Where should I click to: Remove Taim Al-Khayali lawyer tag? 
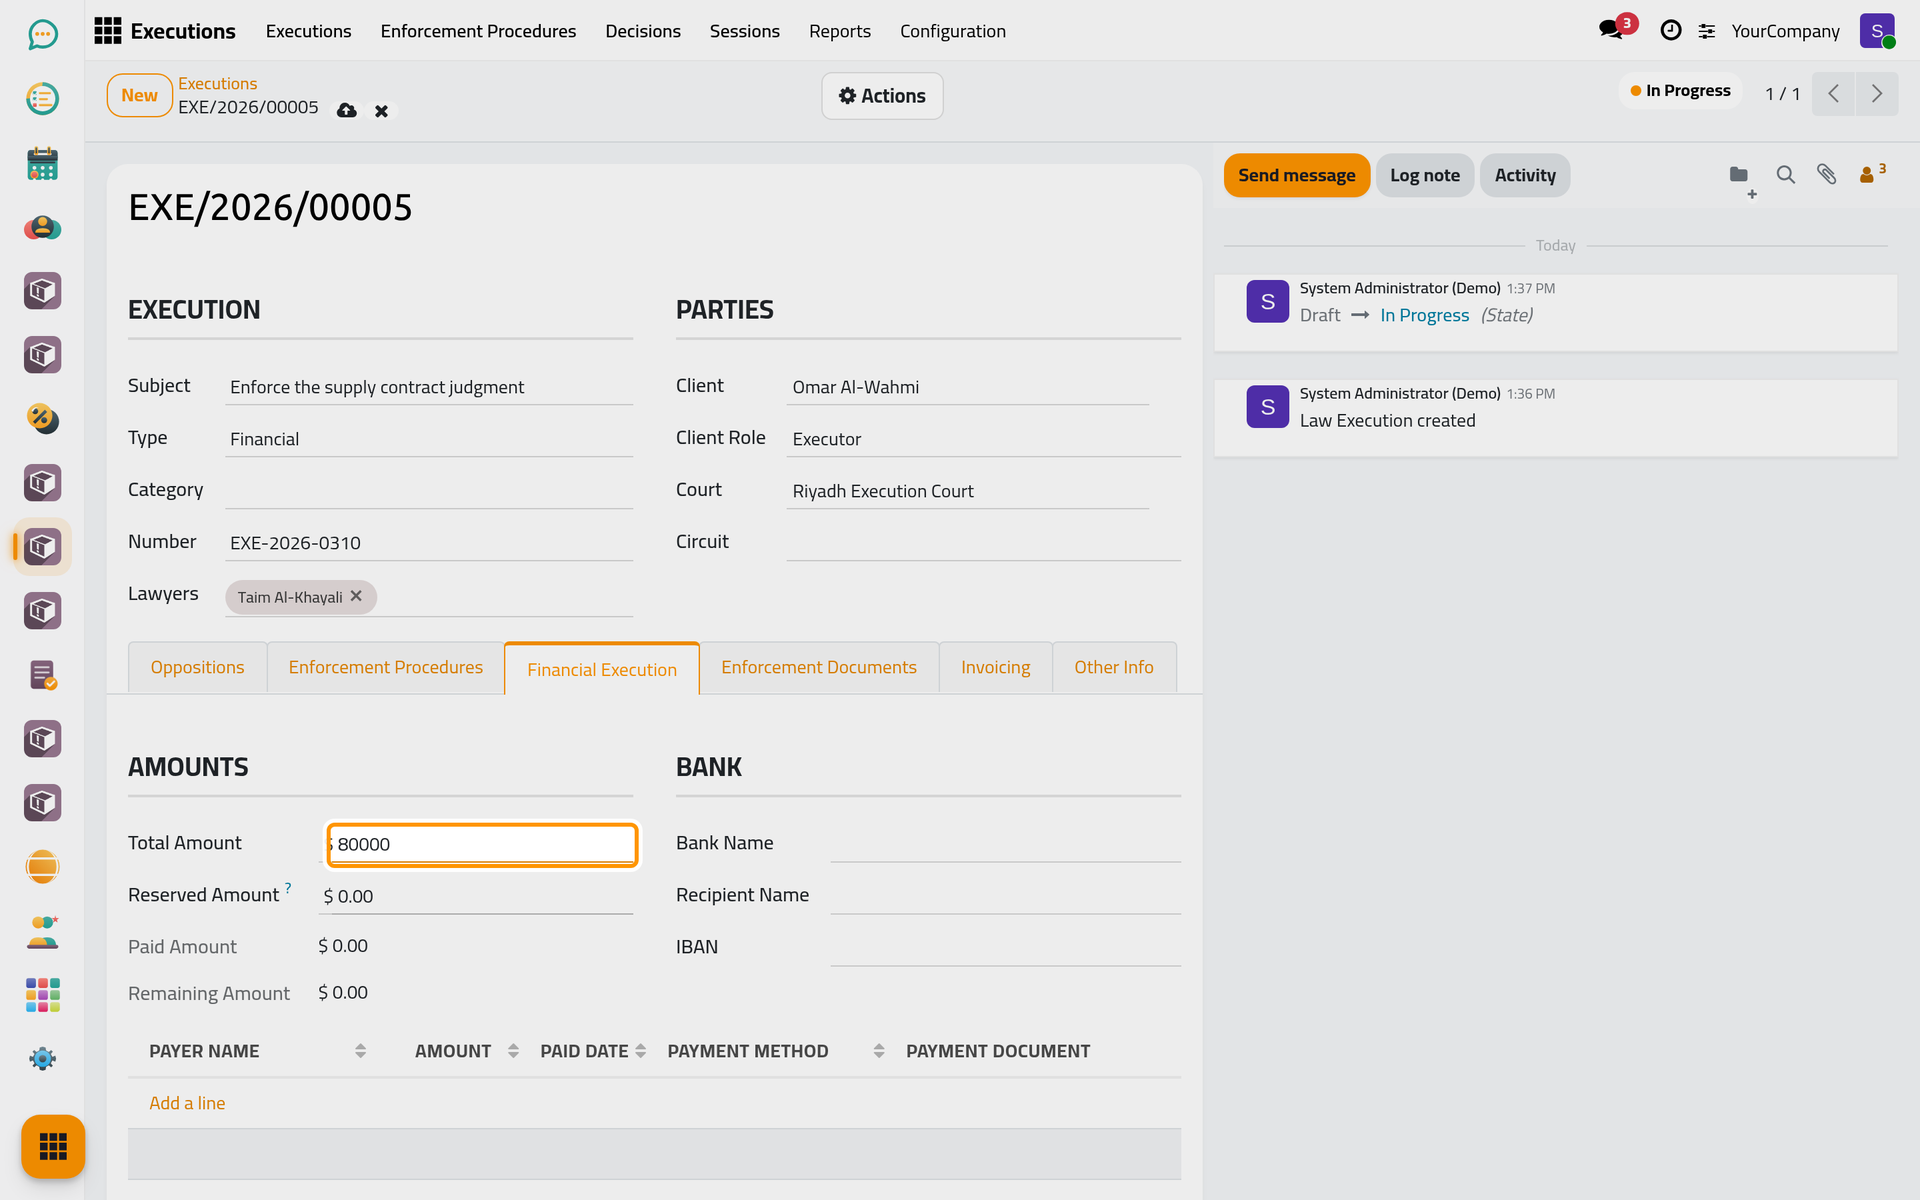coord(356,596)
